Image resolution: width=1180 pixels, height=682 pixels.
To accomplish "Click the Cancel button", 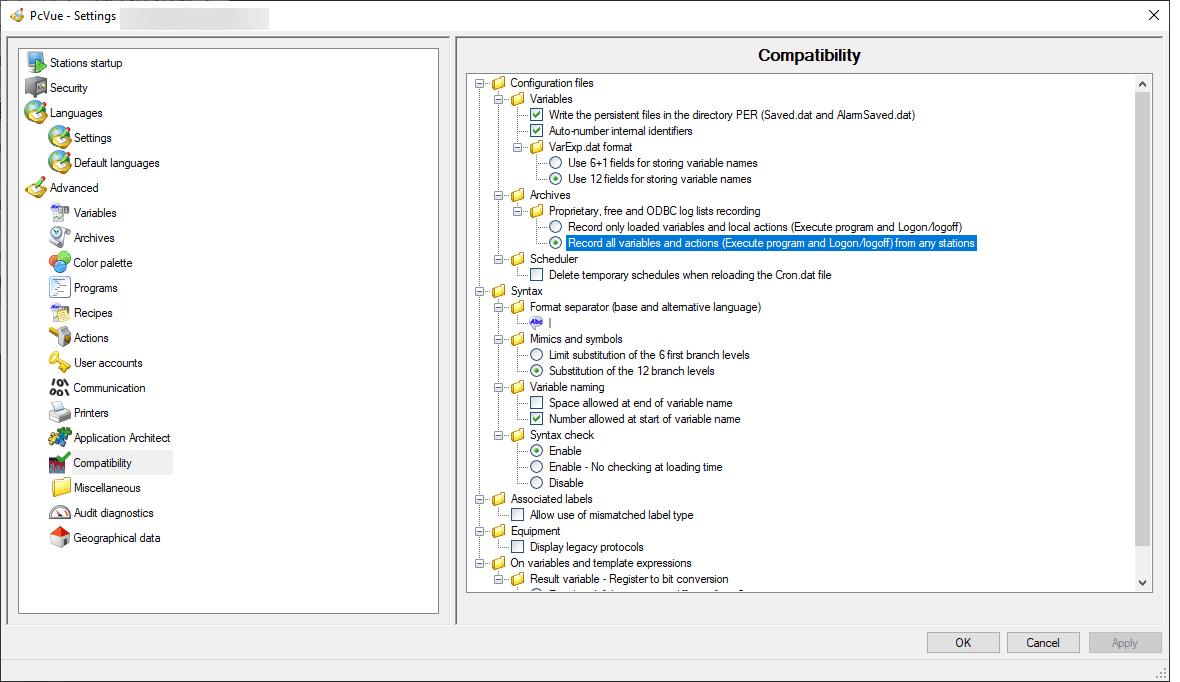I will click(x=1043, y=643).
